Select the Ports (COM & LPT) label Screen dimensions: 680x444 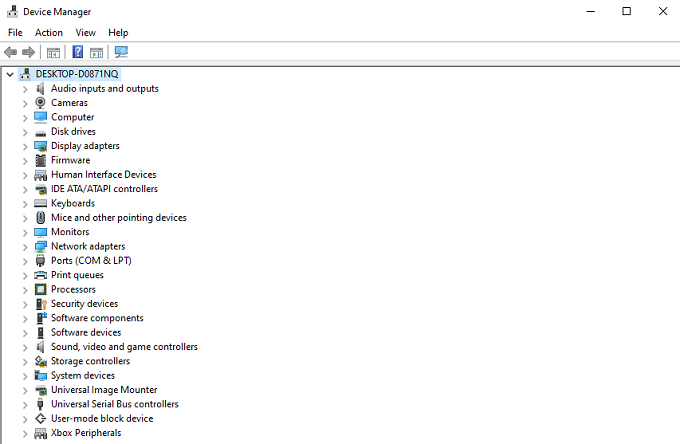[x=91, y=260]
